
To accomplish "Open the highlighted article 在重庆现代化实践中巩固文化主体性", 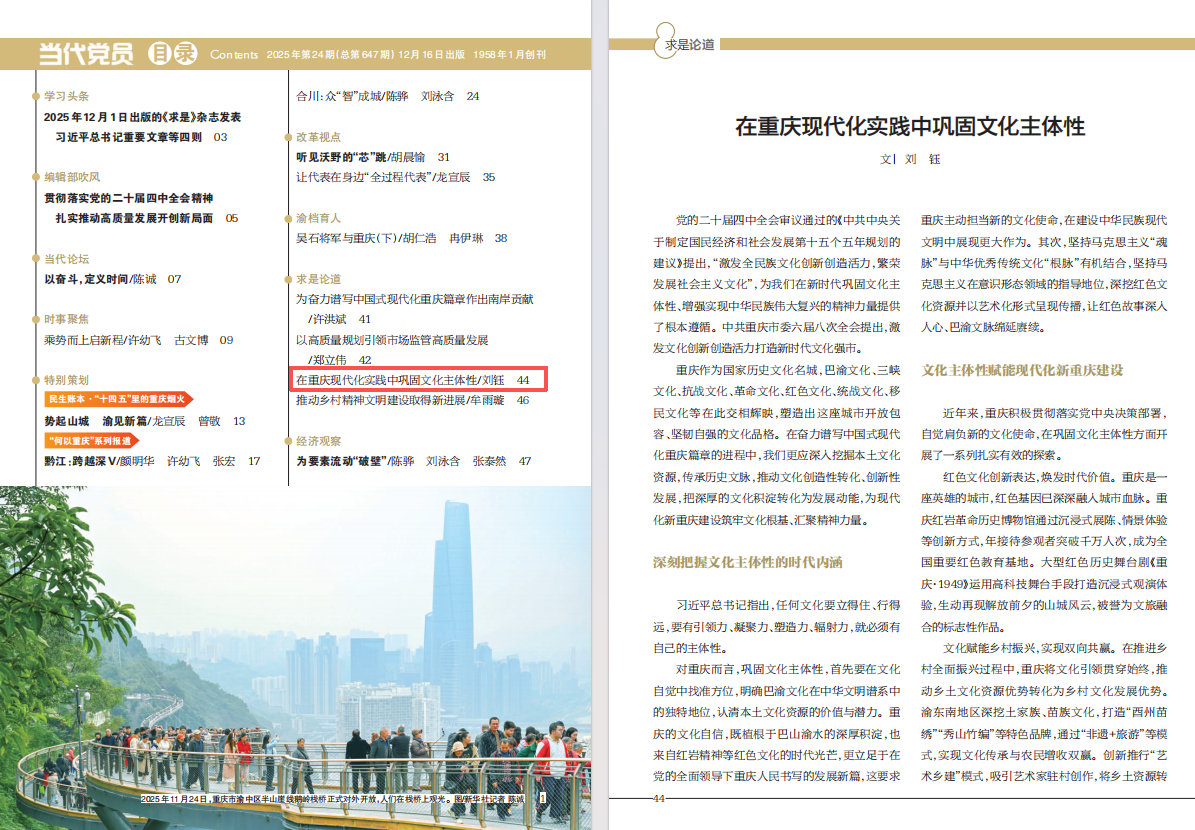I will 419,380.
